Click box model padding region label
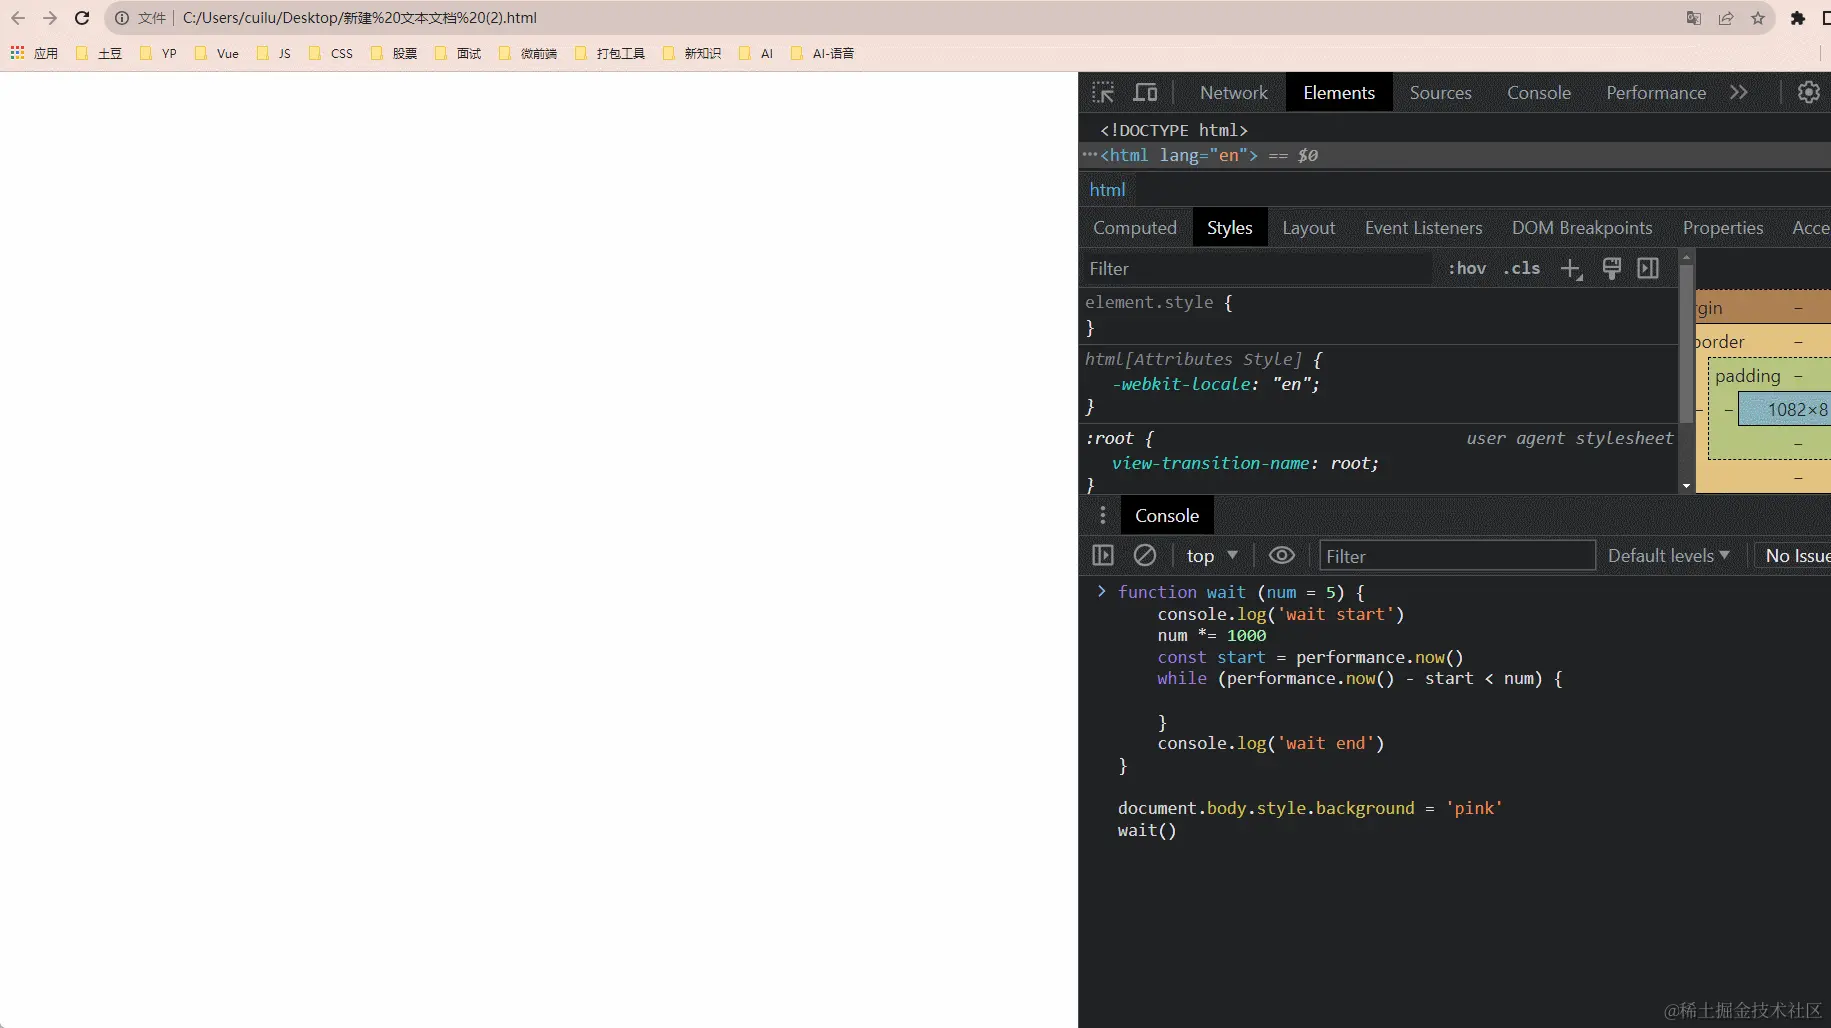1831x1028 pixels. pos(1748,376)
